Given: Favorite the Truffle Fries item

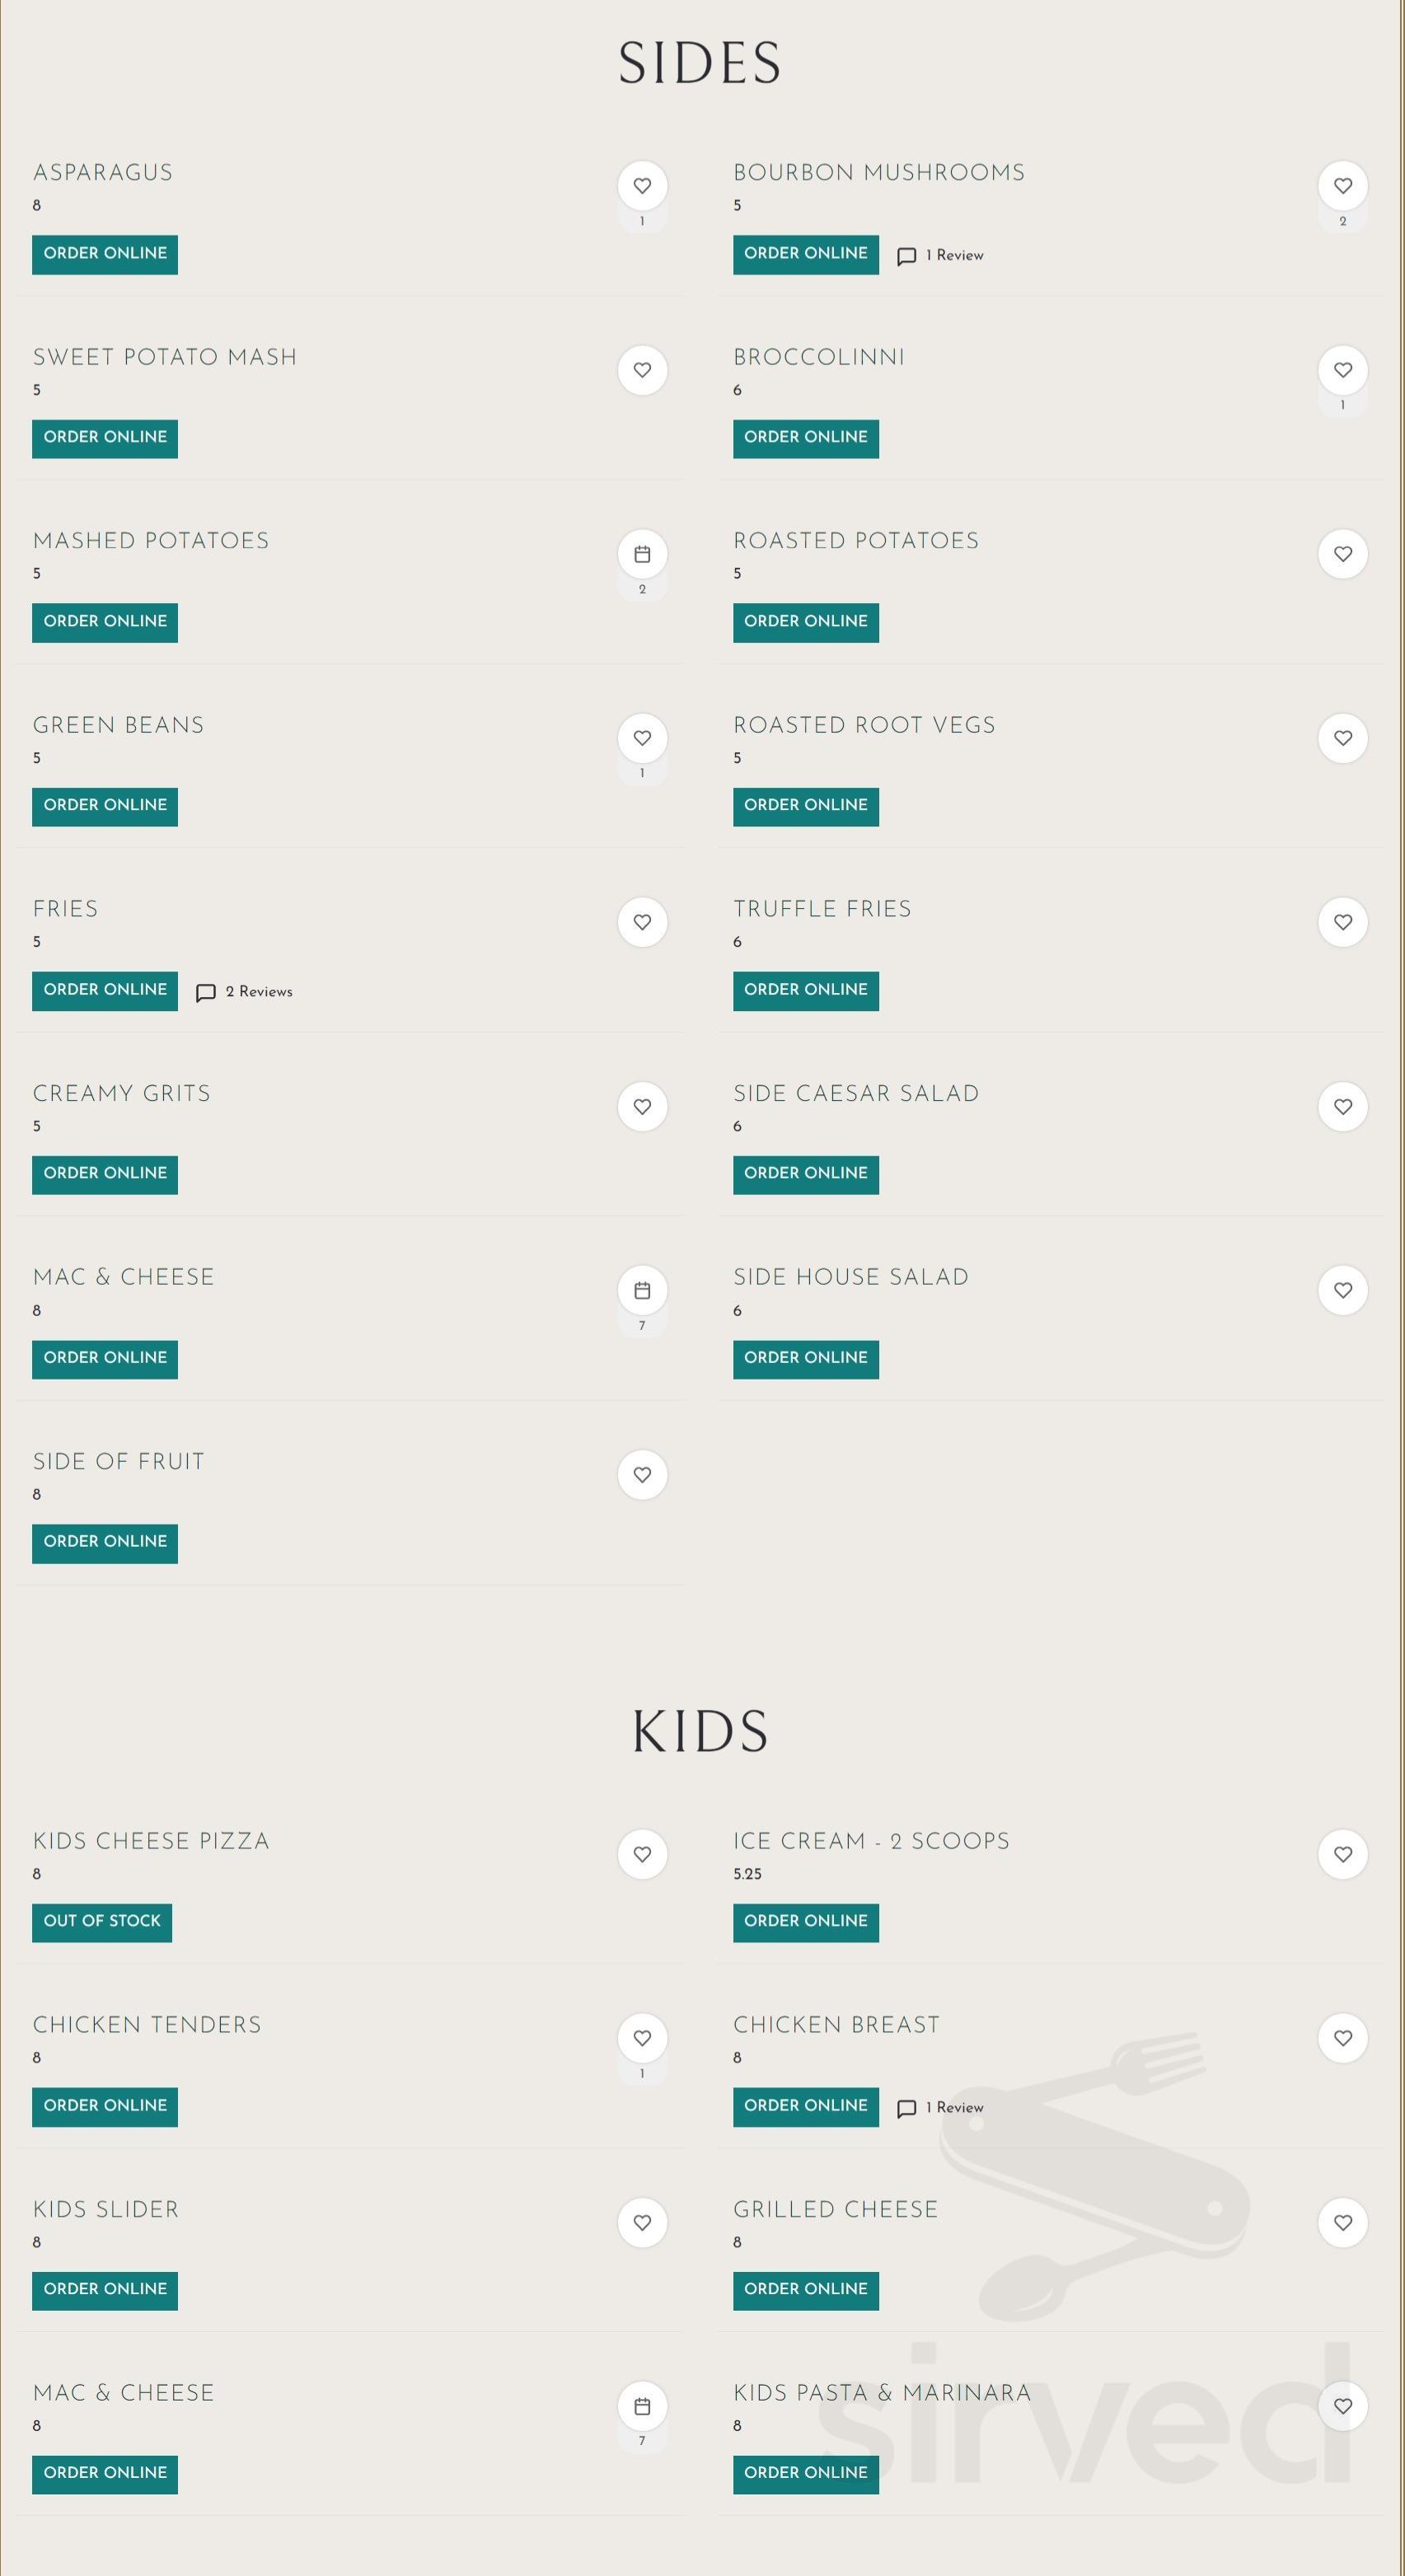Looking at the screenshot, I should (x=1342, y=922).
